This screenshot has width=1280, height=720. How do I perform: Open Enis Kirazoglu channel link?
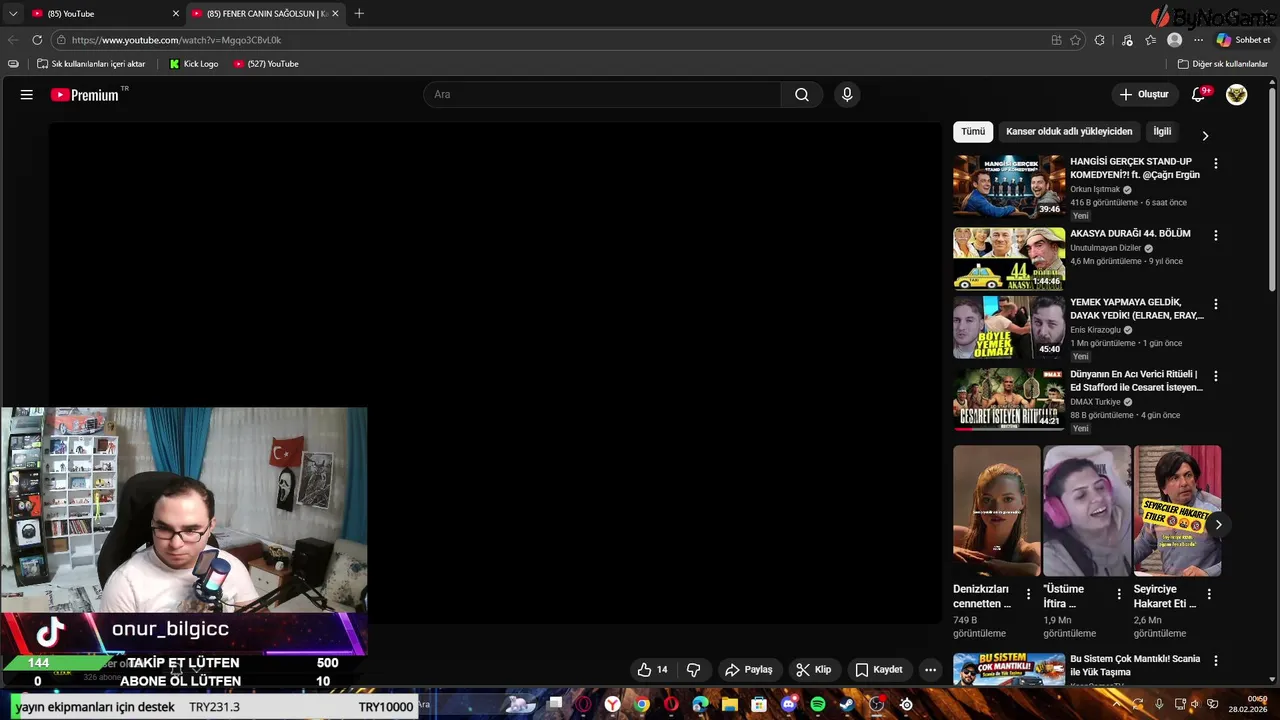pos(1095,330)
